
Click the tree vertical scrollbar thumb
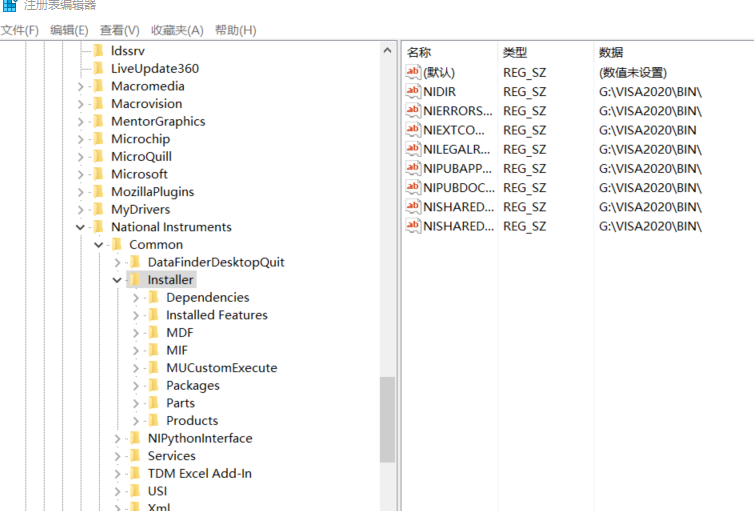click(x=387, y=420)
